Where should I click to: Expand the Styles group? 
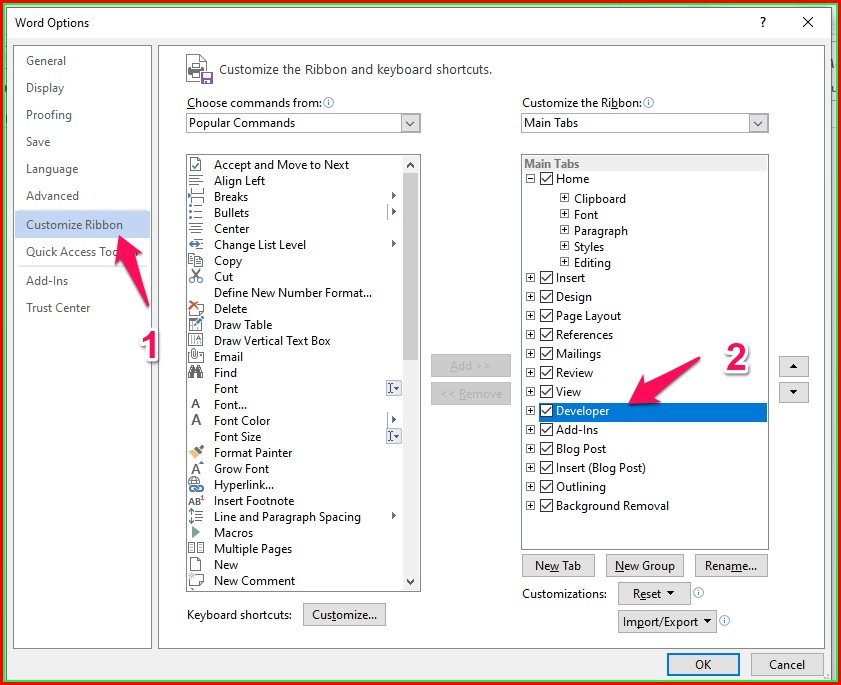click(x=564, y=246)
